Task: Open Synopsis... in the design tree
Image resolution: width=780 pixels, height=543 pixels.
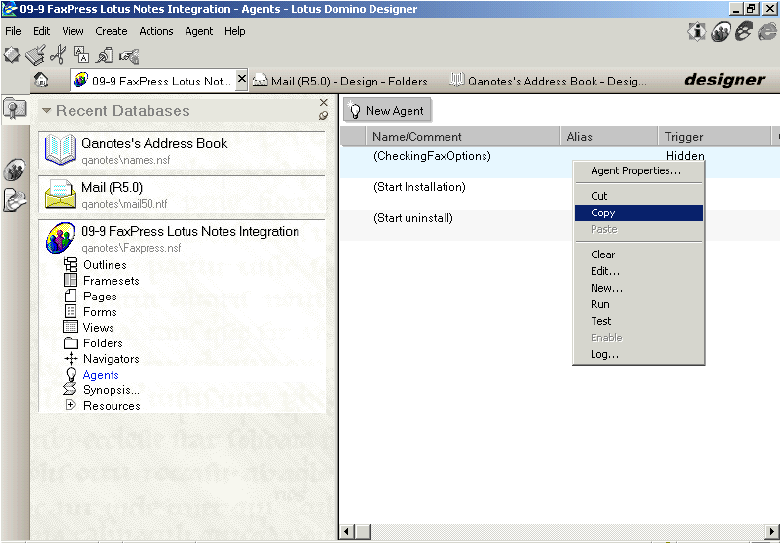Action: tap(111, 390)
